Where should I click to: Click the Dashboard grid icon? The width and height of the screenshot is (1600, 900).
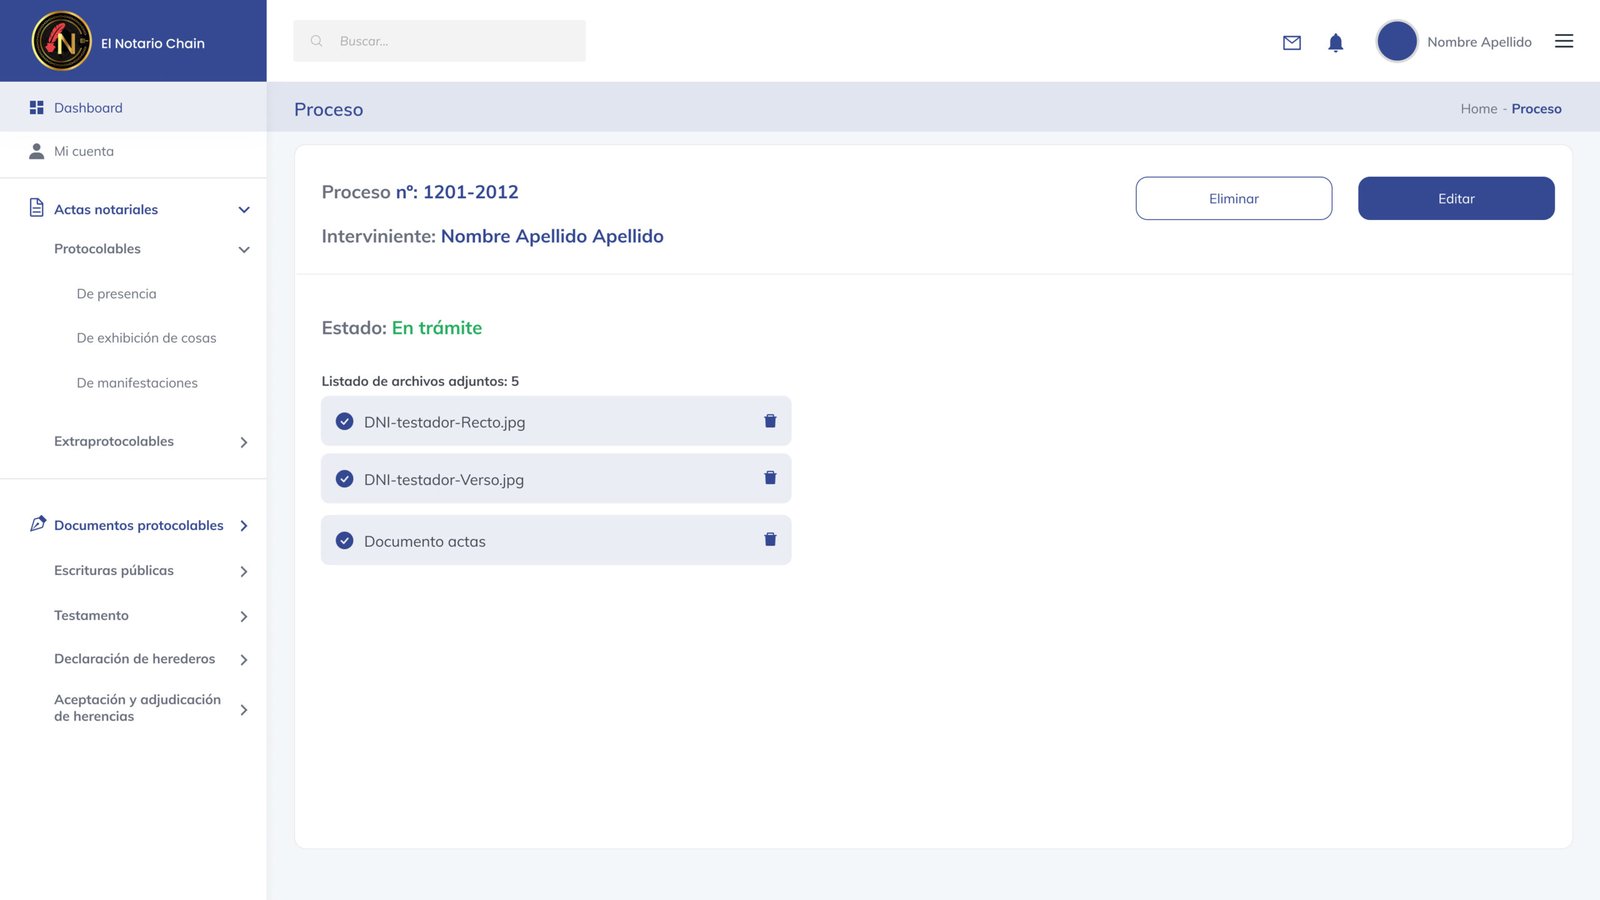(x=37, y=107)
